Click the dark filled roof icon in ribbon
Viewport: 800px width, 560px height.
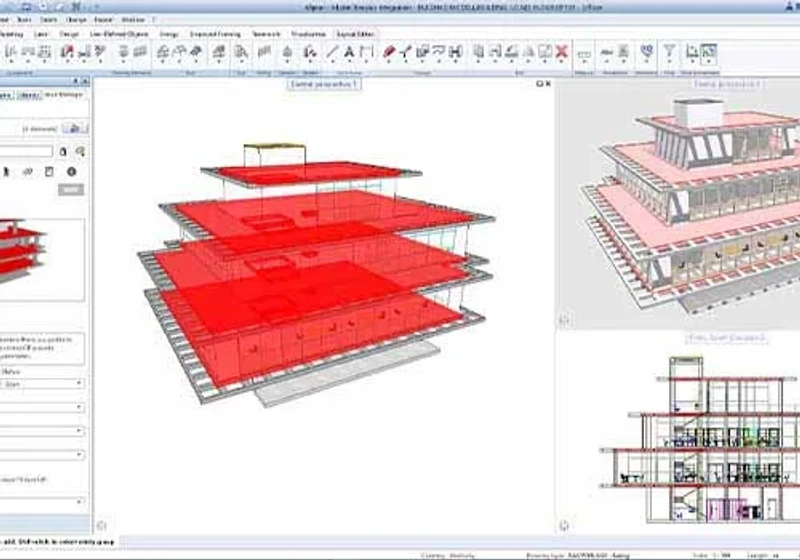click(196, 52)
